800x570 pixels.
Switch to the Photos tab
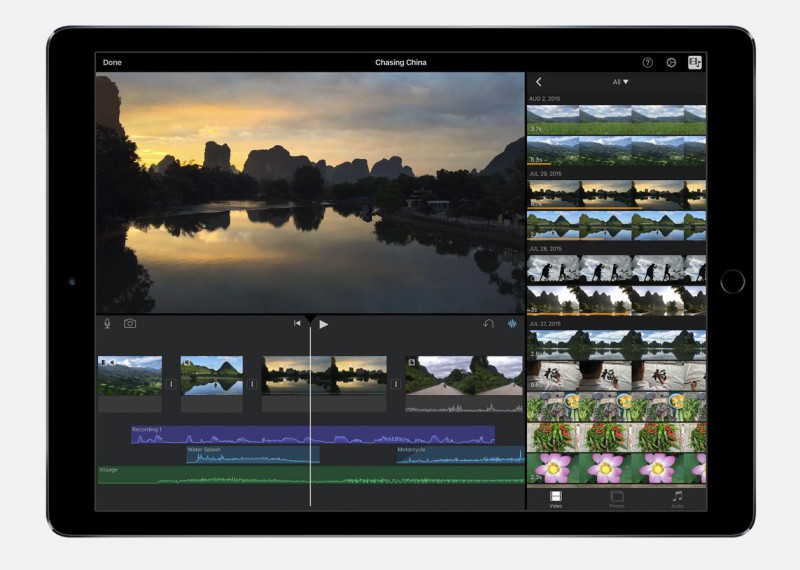click(616, 498)
